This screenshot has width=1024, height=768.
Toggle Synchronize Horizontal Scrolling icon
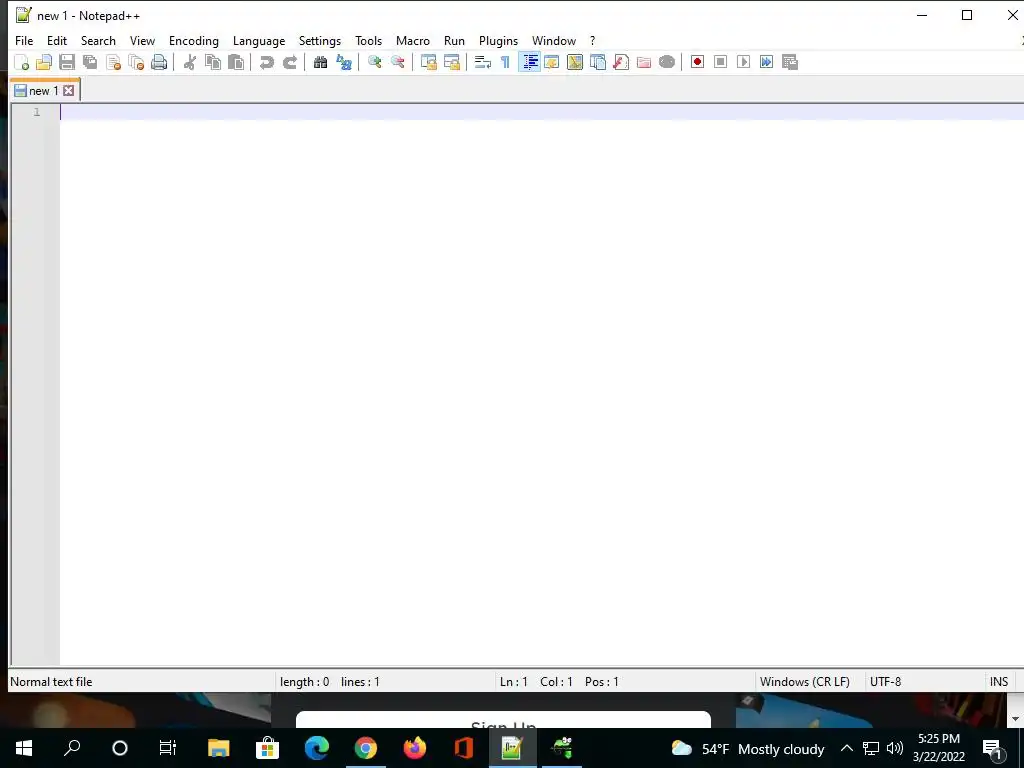(x=451, y=62)
